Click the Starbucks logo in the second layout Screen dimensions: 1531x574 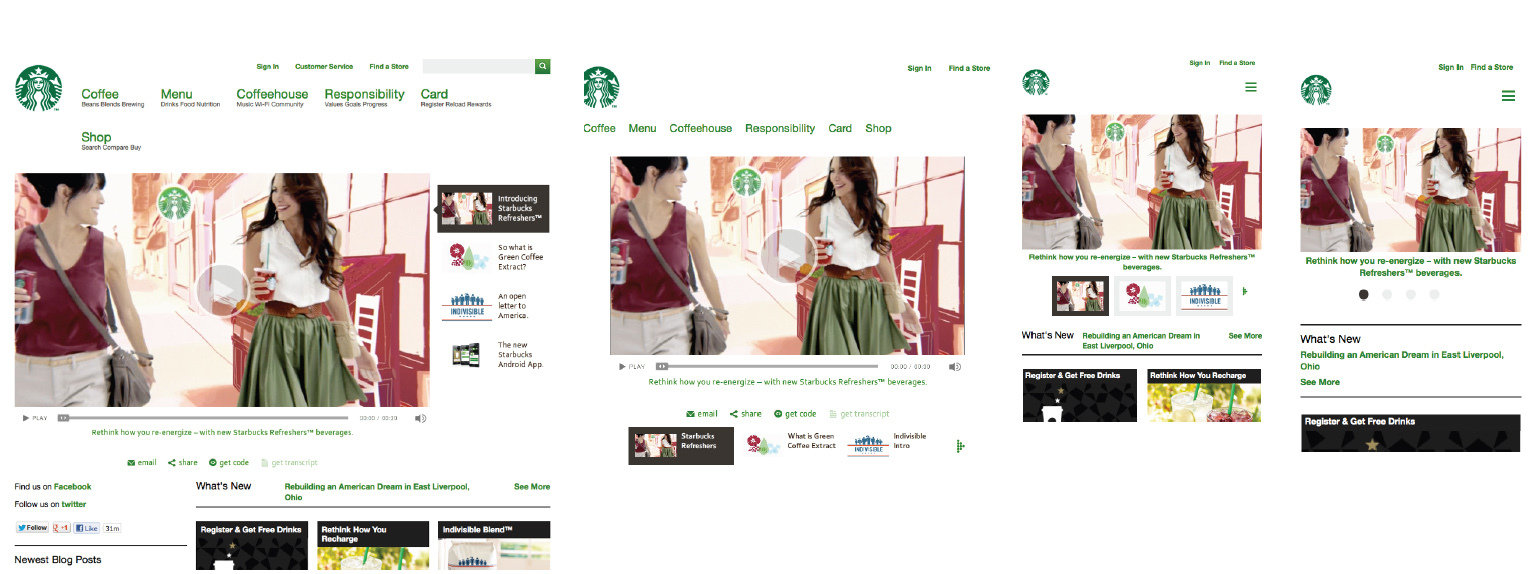[601, 87]
